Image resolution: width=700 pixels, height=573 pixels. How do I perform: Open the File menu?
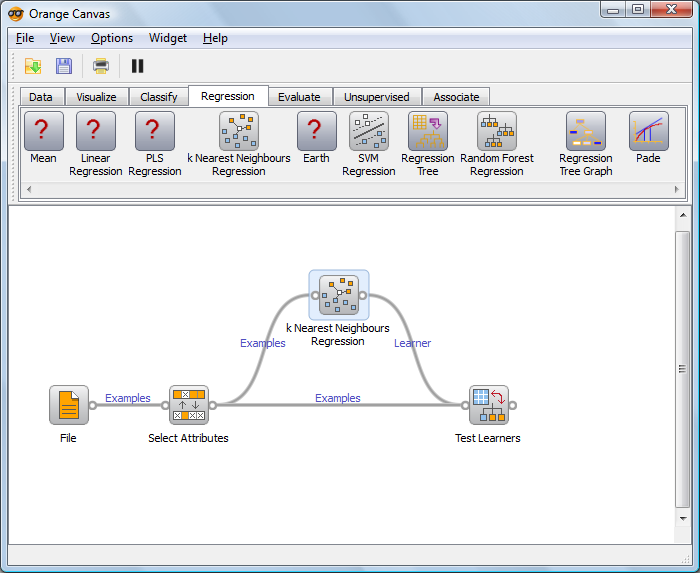pos(25,38)
